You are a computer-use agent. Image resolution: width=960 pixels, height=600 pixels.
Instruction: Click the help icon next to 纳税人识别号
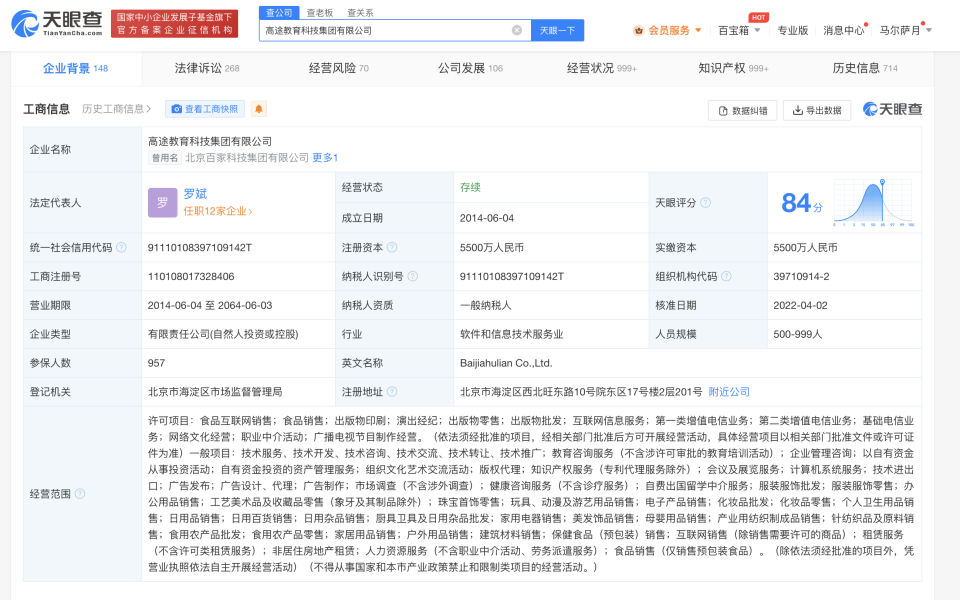413,276
